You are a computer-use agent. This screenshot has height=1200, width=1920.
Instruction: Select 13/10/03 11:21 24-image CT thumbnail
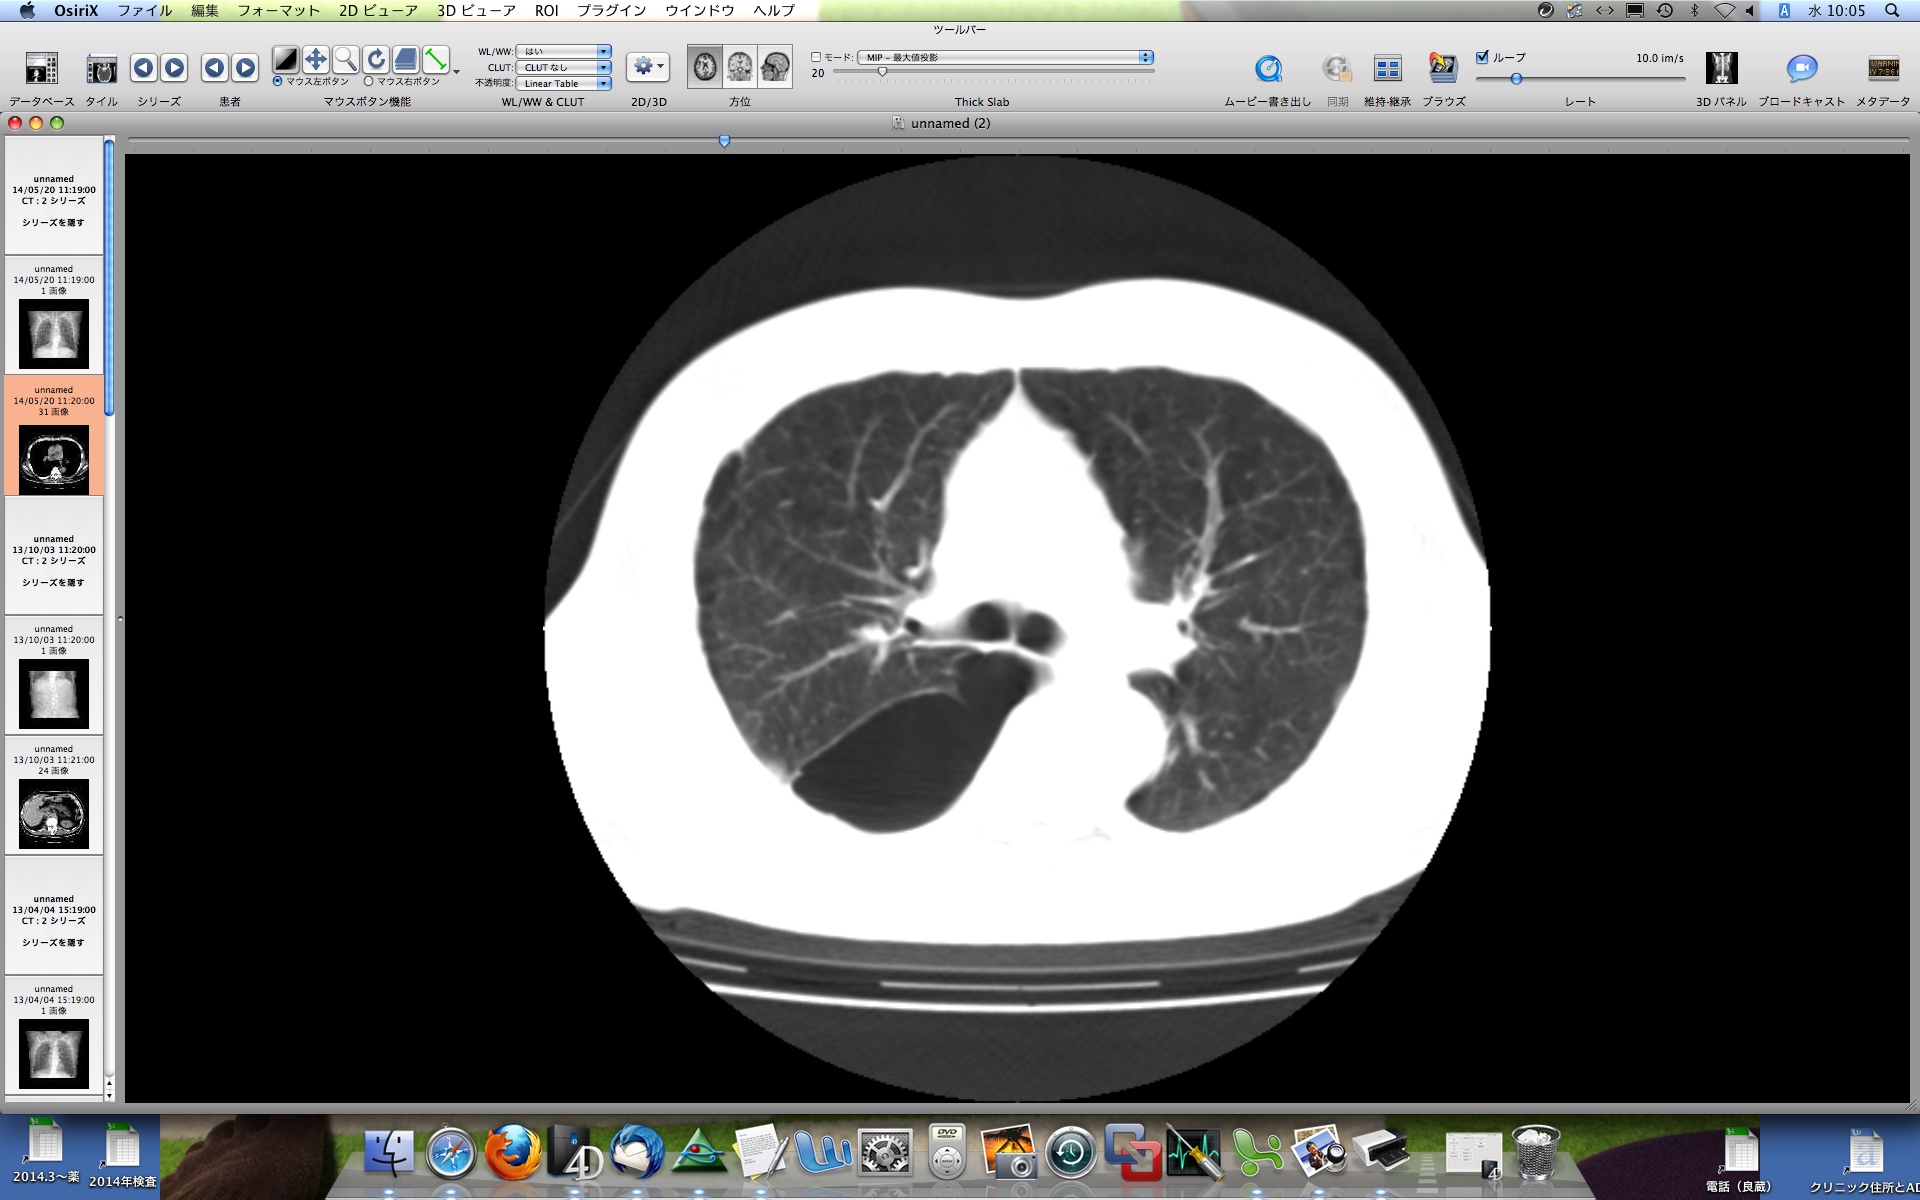pyautogui.click(x=54, y=814)
